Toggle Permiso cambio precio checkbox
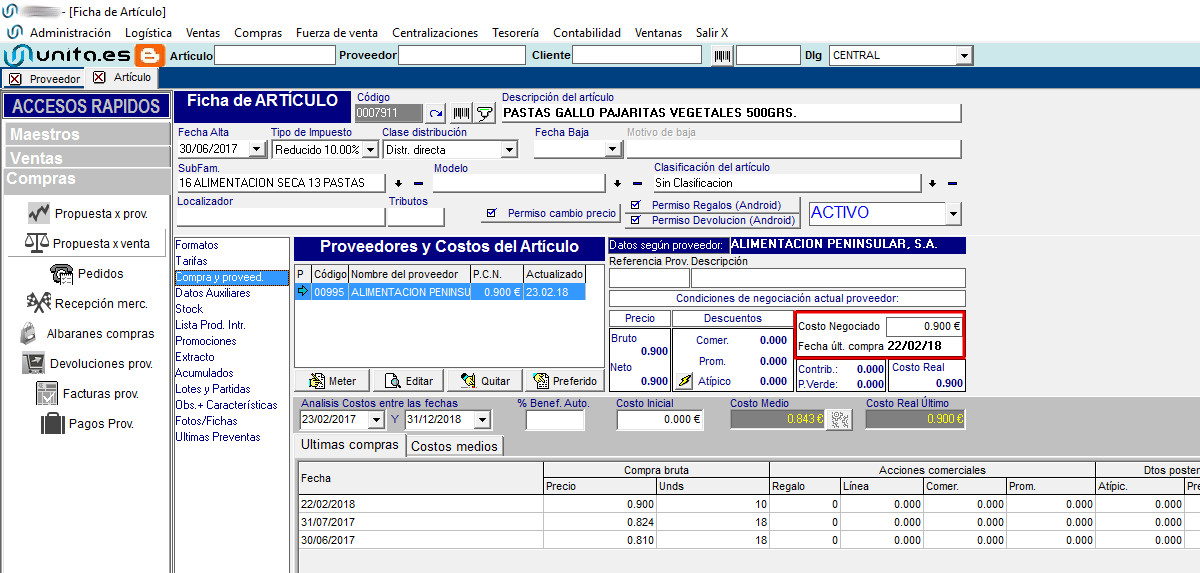 491,213
